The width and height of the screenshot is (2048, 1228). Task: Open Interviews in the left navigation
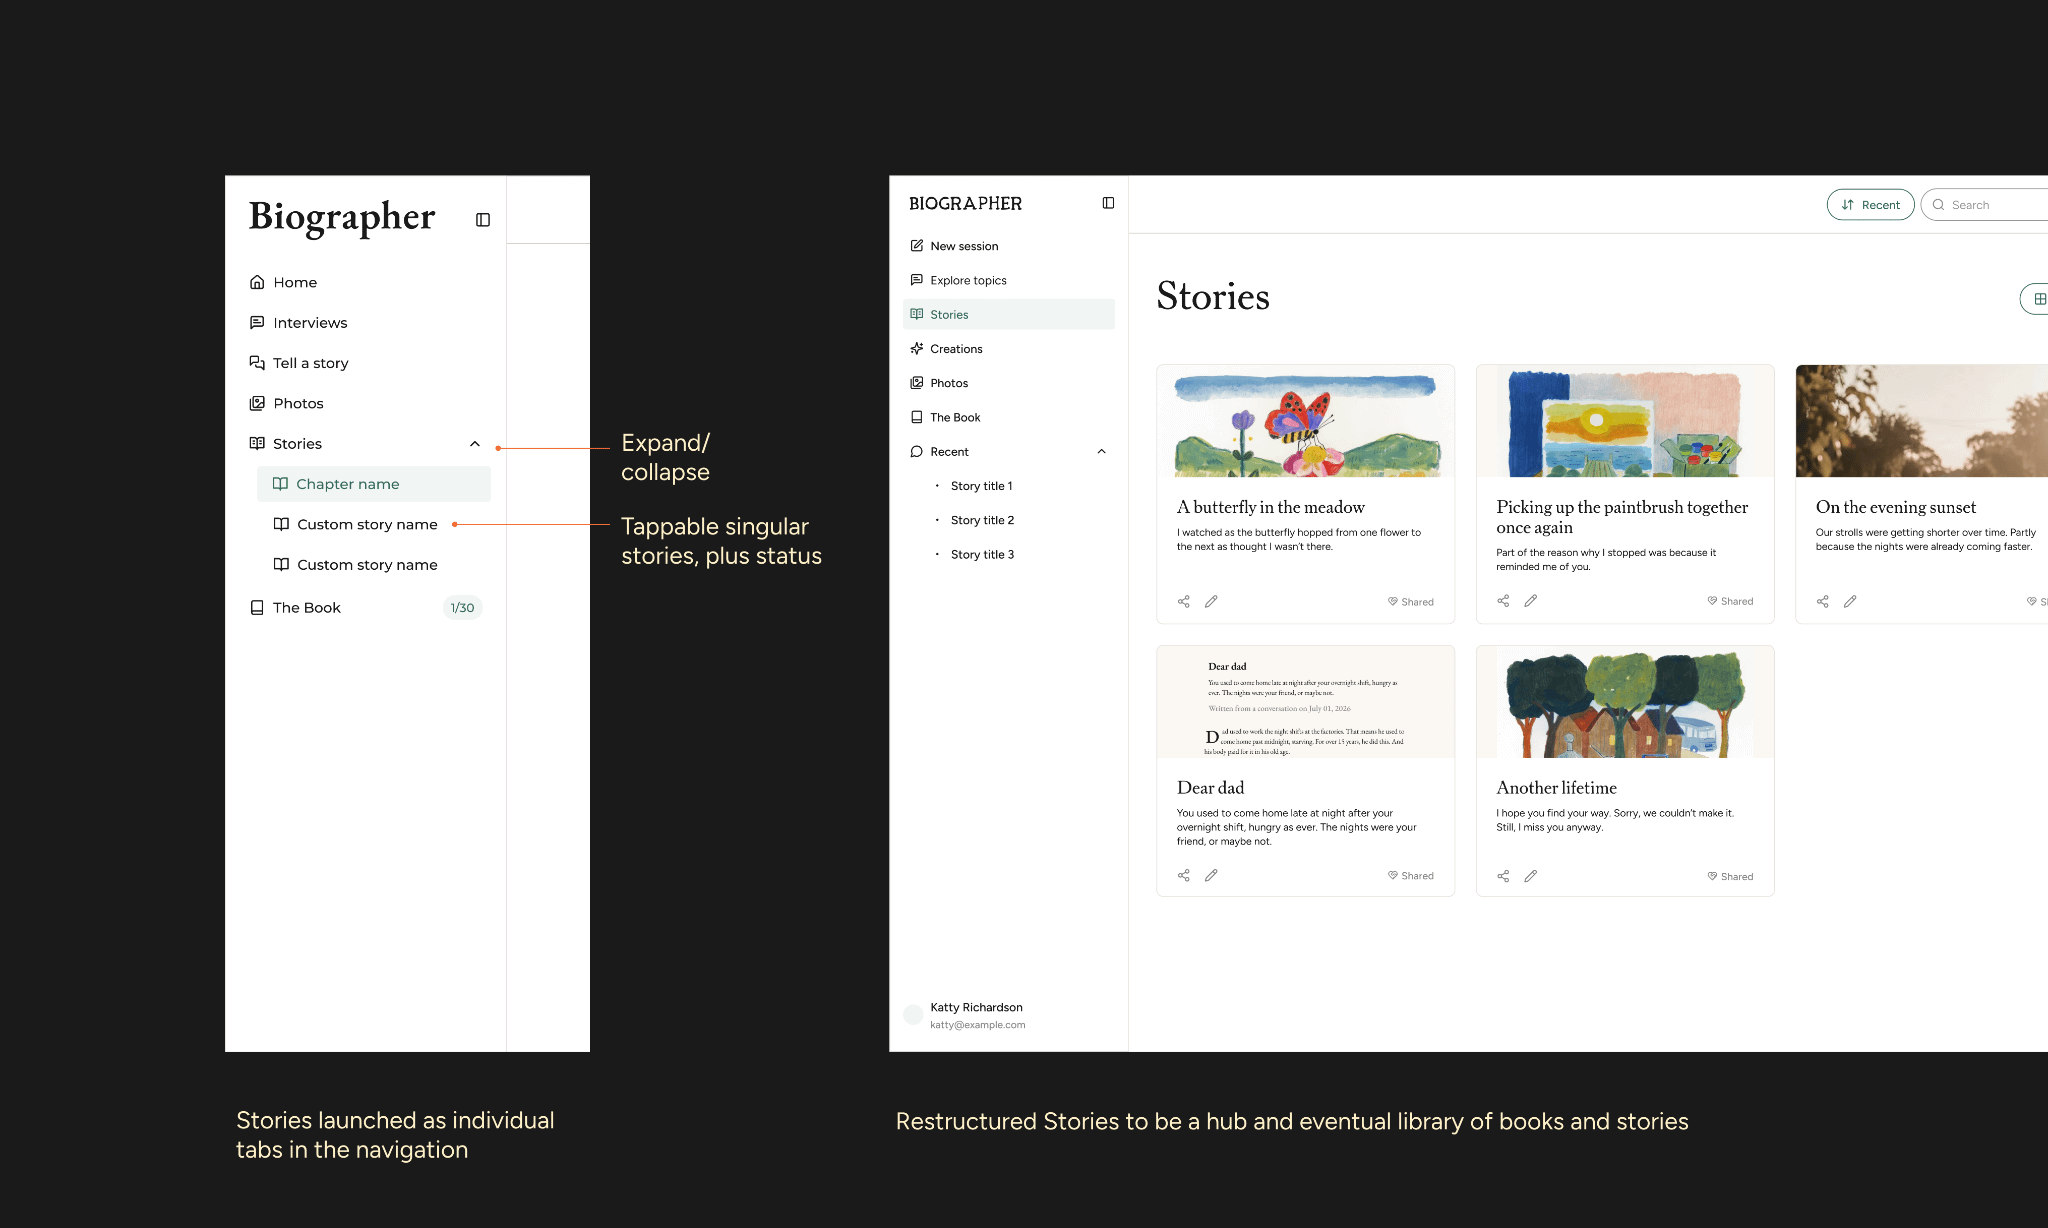298,322
